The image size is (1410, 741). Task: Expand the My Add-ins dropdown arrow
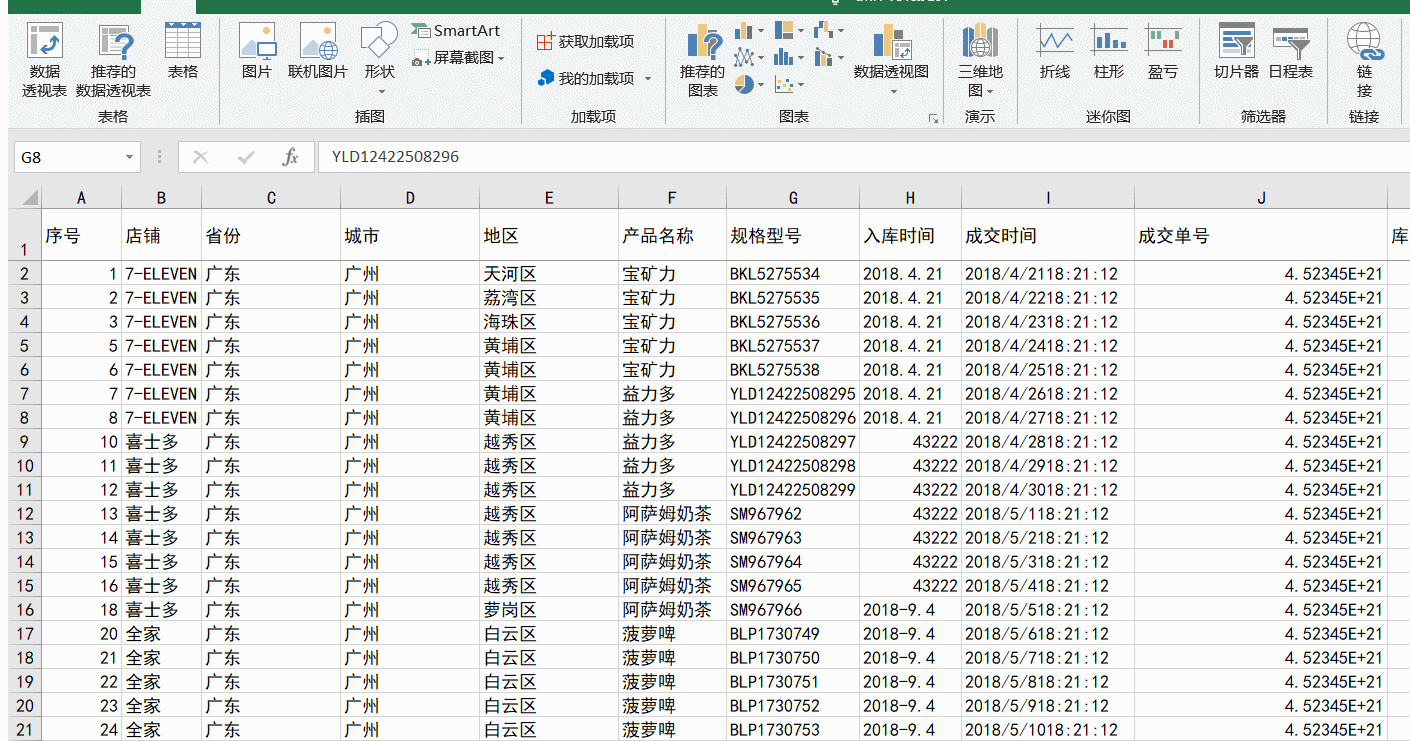point(648,78)
